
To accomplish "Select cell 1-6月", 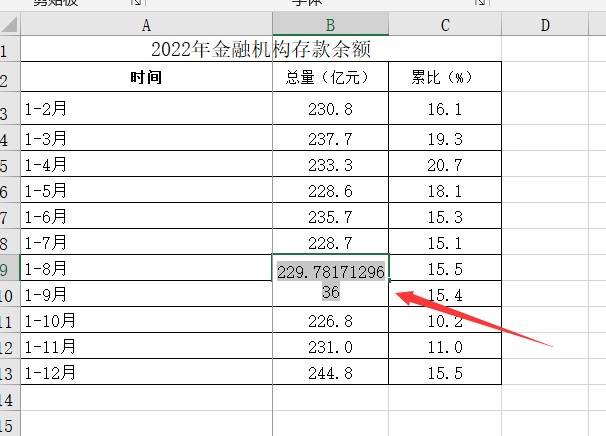I will [x=146, y=216].
